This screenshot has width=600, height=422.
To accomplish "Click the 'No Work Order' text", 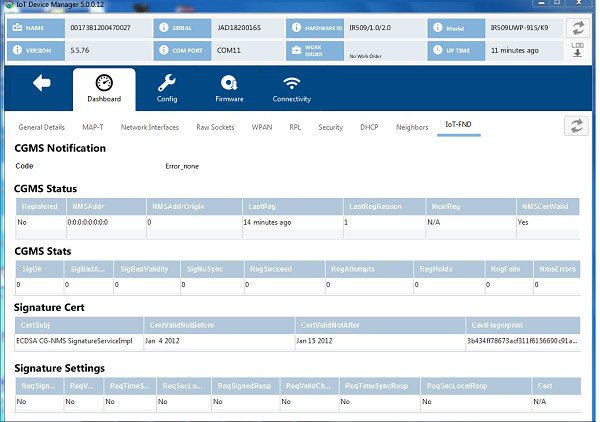I will (365, 56).
